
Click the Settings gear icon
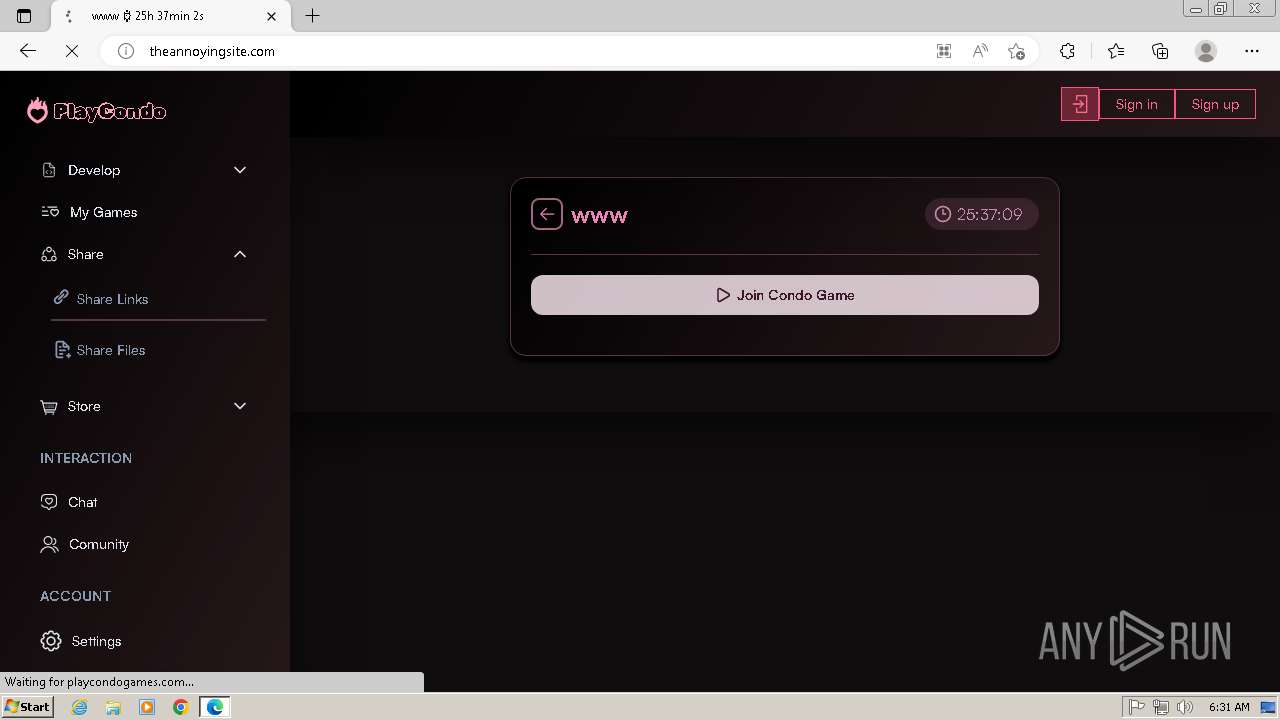coord(51,641)
